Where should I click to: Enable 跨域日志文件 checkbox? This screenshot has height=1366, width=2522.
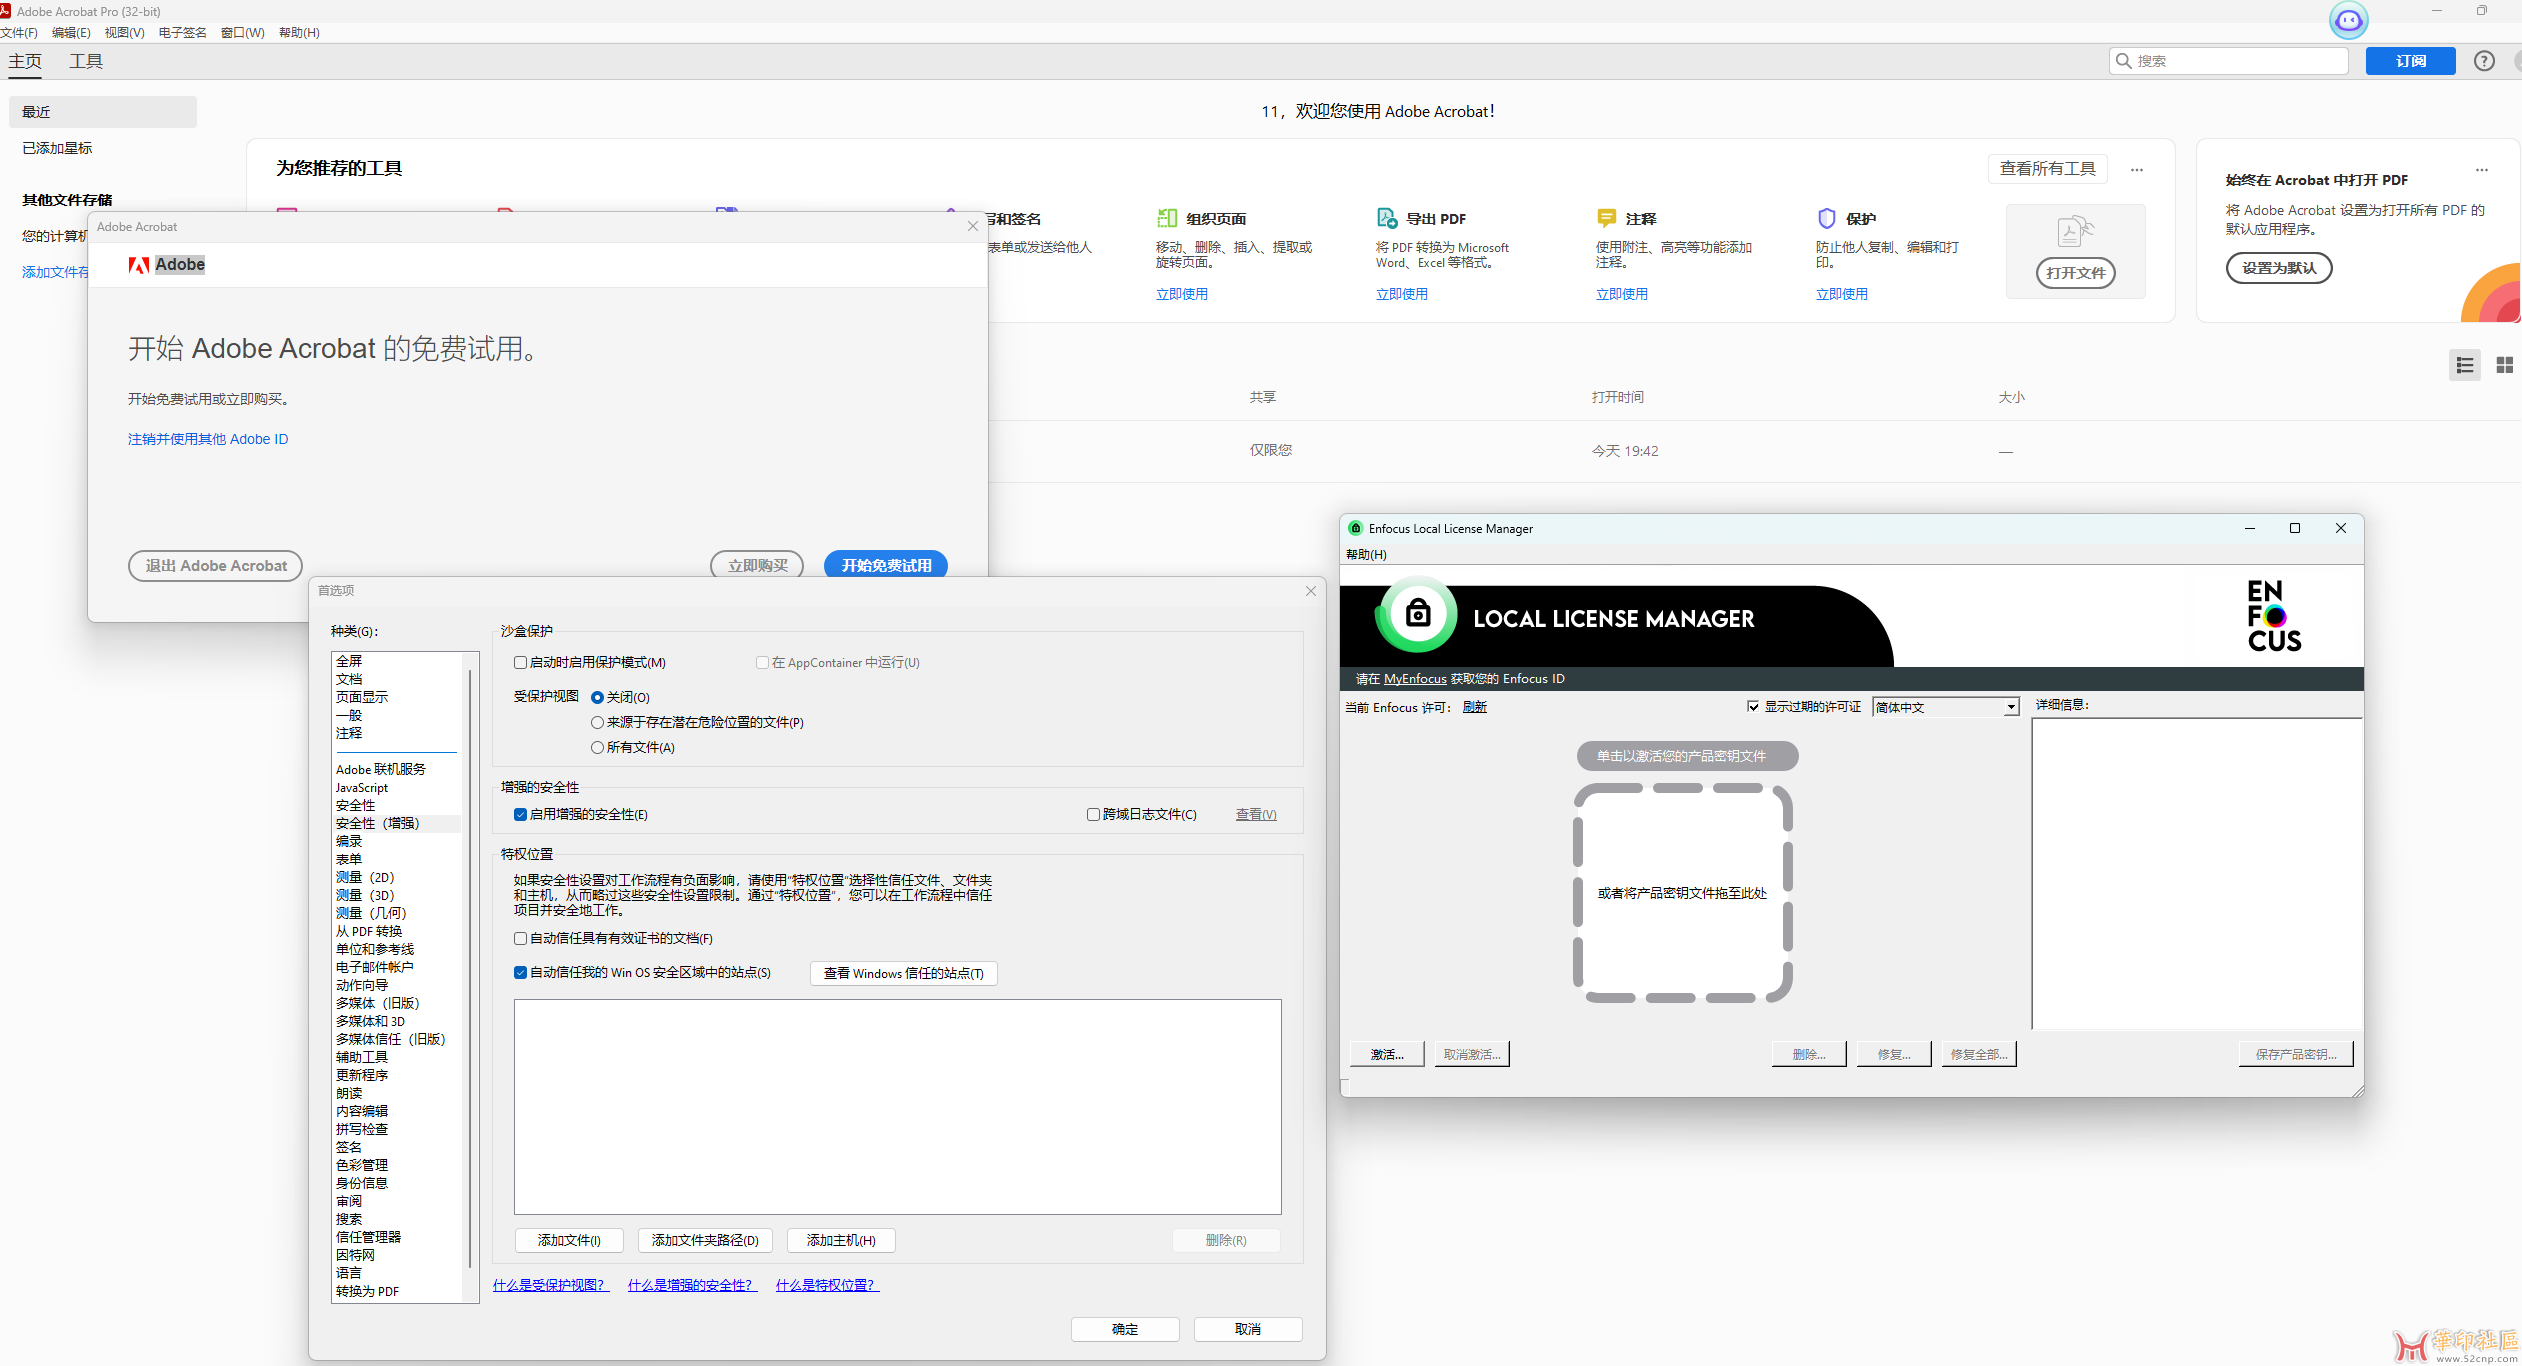pyautogui.click(x=1093, y=814)
